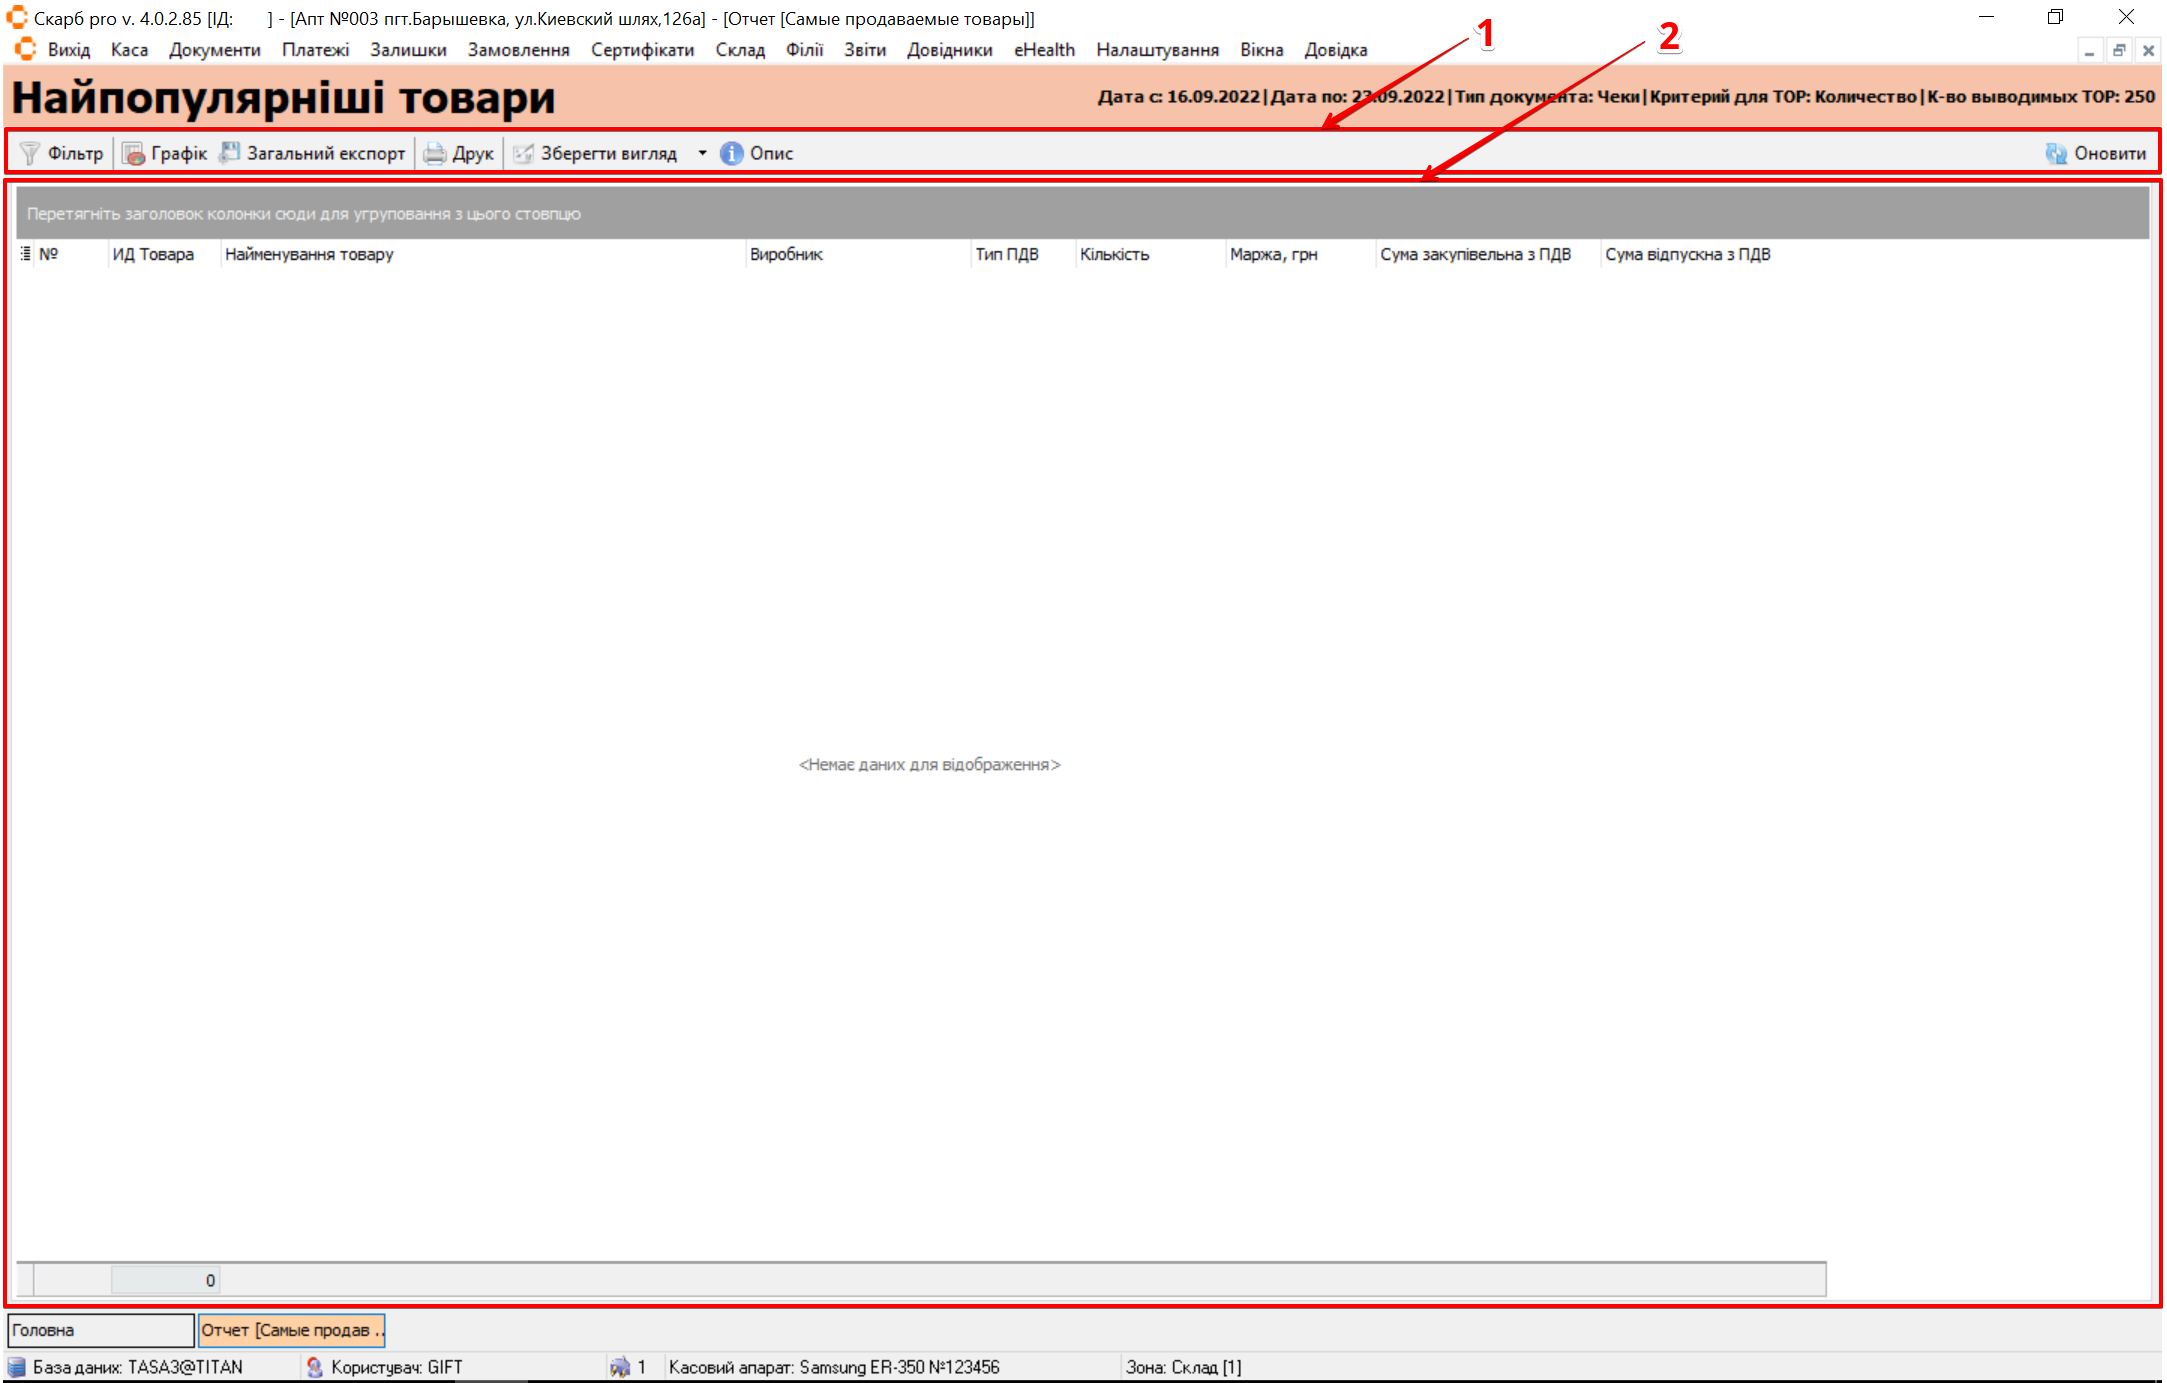Click the Маржа, грн column header

tap(1273, 254)
